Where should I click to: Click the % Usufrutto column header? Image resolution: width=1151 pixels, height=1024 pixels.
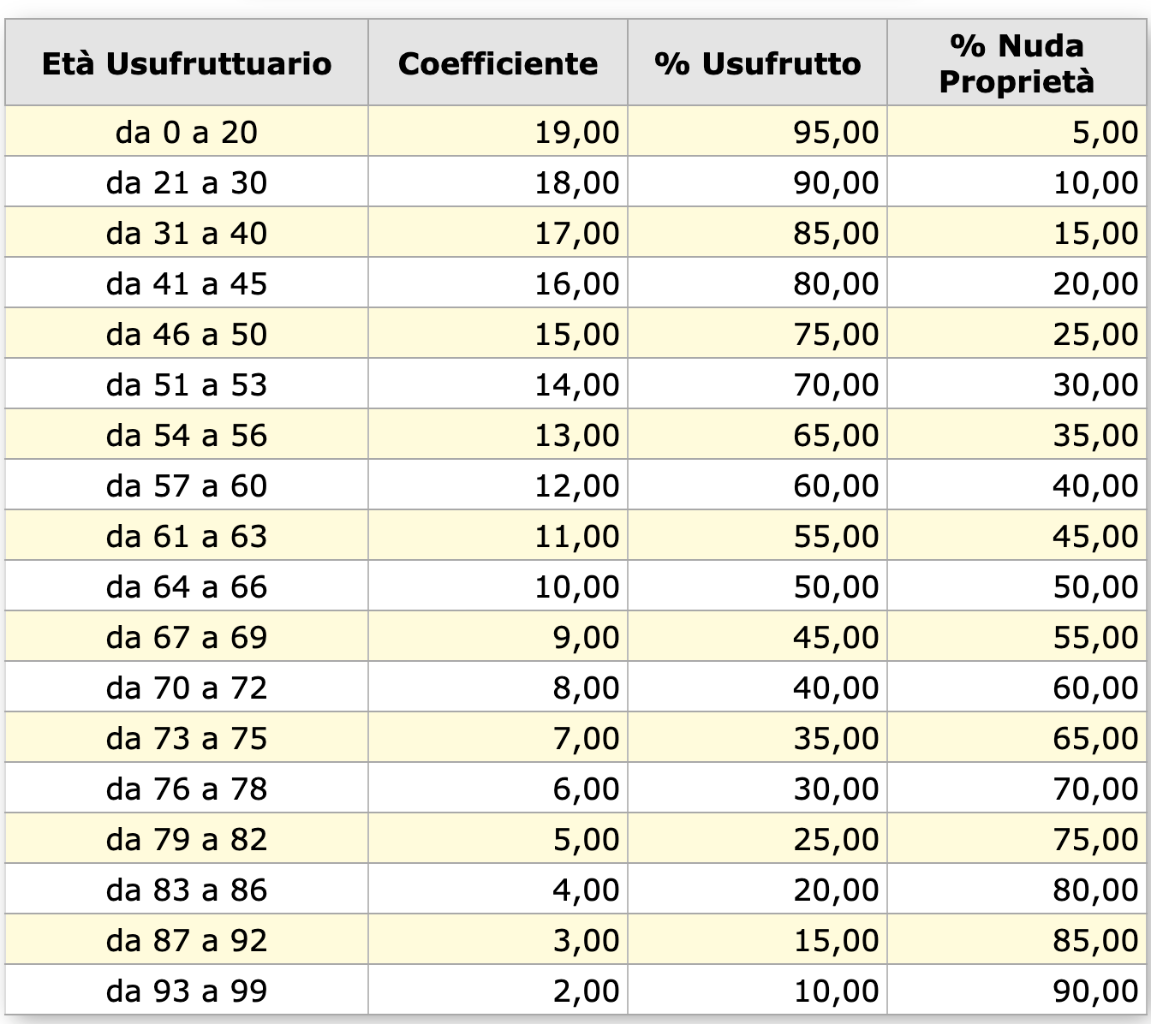click(758, 62)
